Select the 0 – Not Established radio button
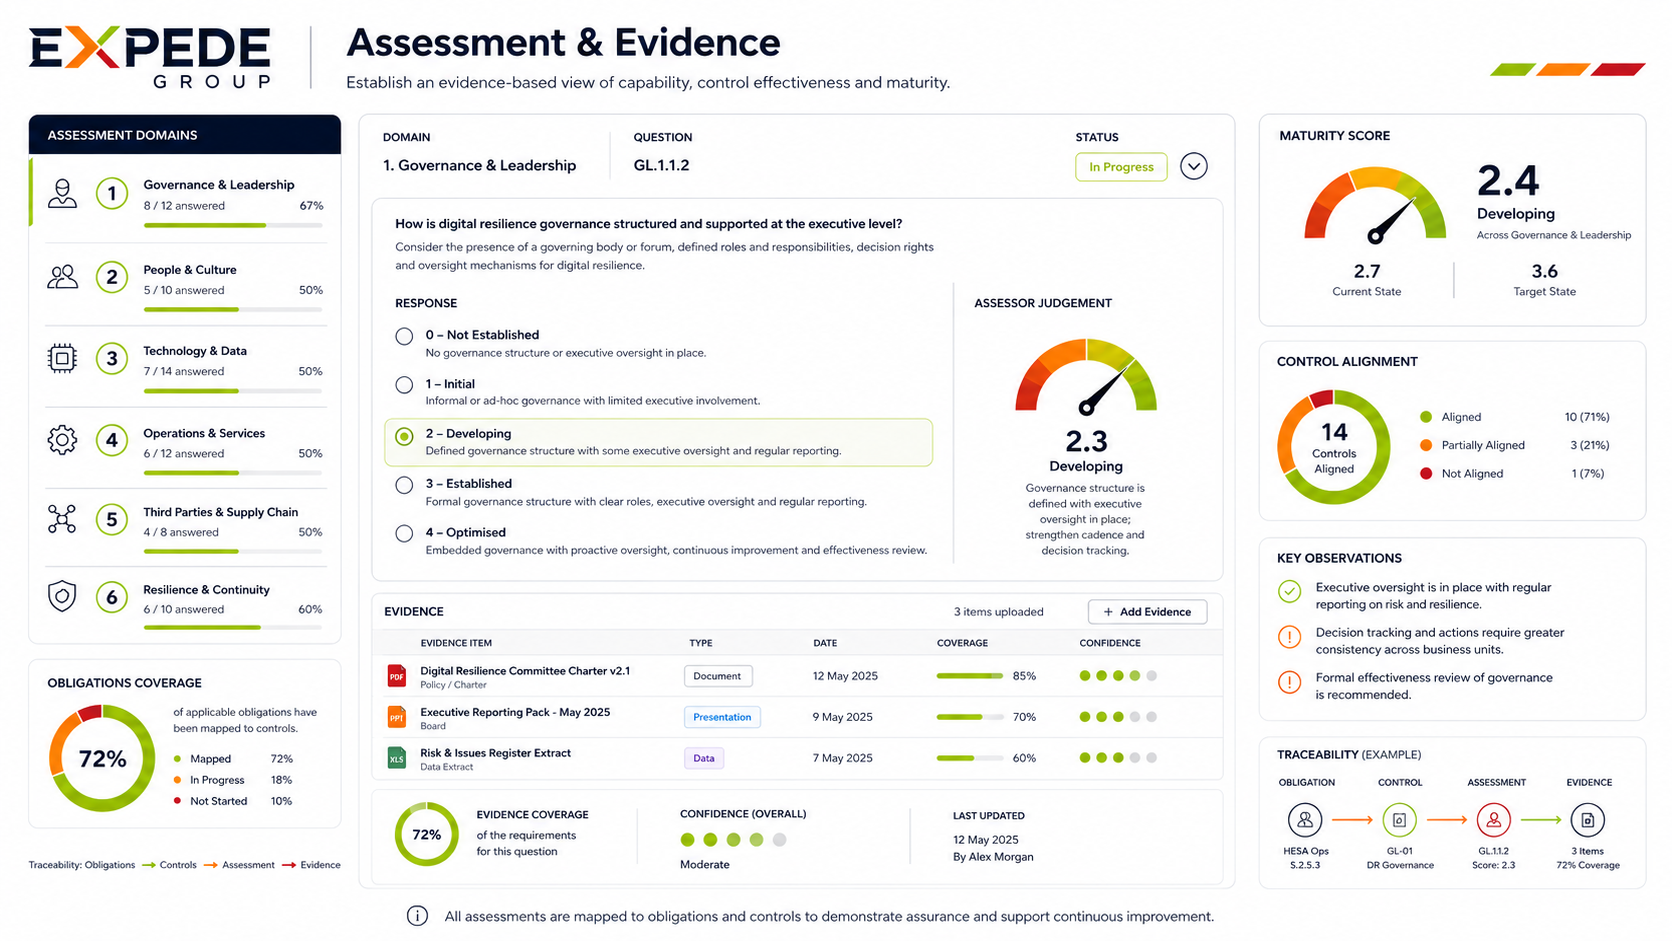Viewport: 1672px width, 941px height. click(404, 336)
